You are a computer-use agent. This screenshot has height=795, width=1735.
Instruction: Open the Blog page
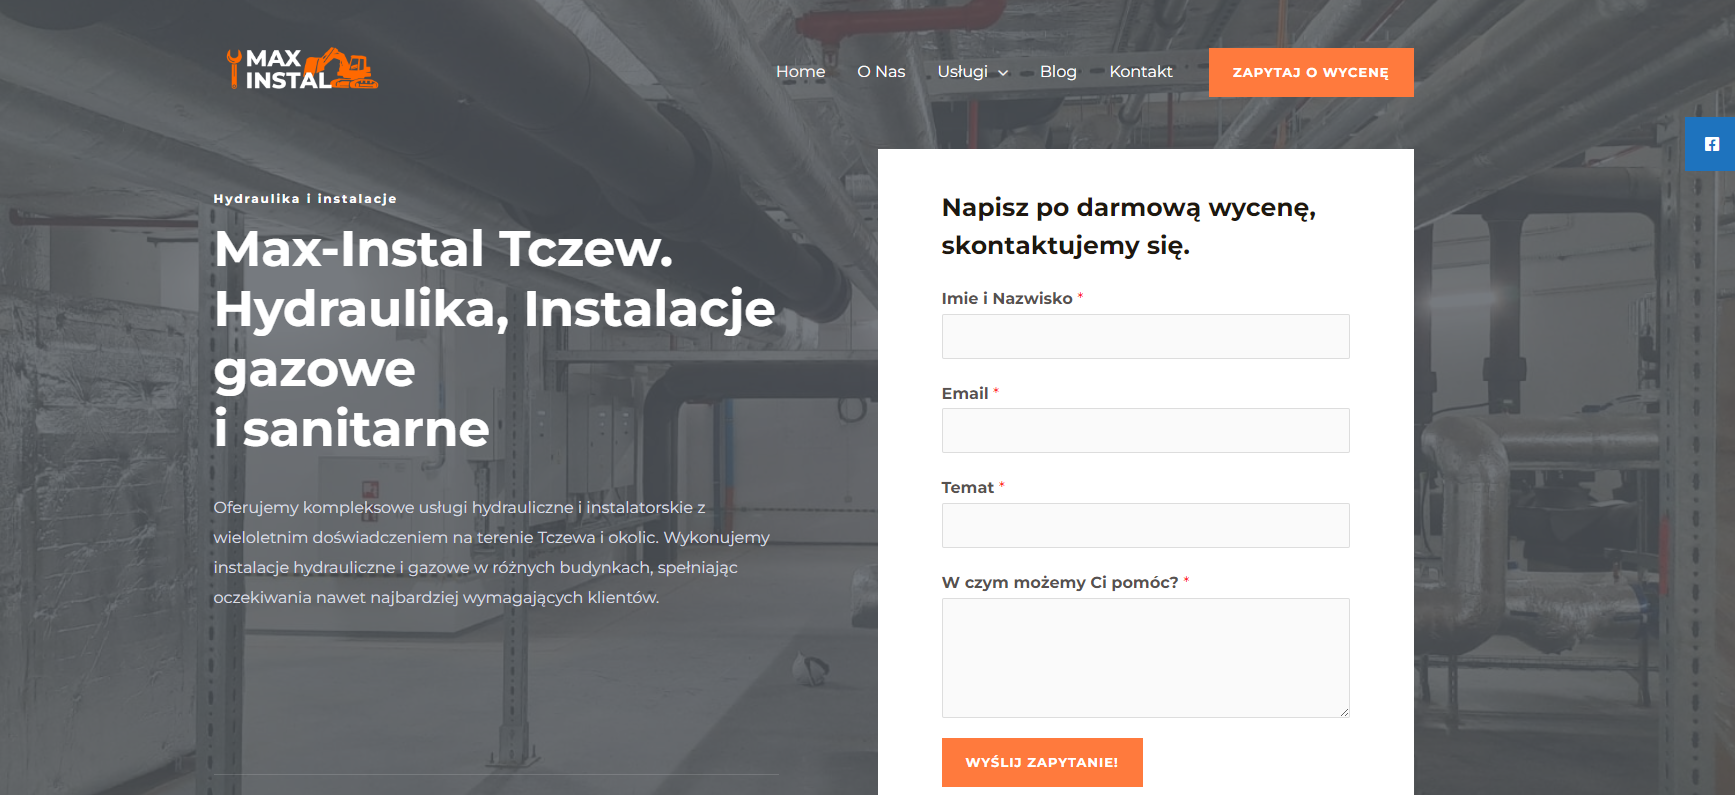(x=1057, y=72)
